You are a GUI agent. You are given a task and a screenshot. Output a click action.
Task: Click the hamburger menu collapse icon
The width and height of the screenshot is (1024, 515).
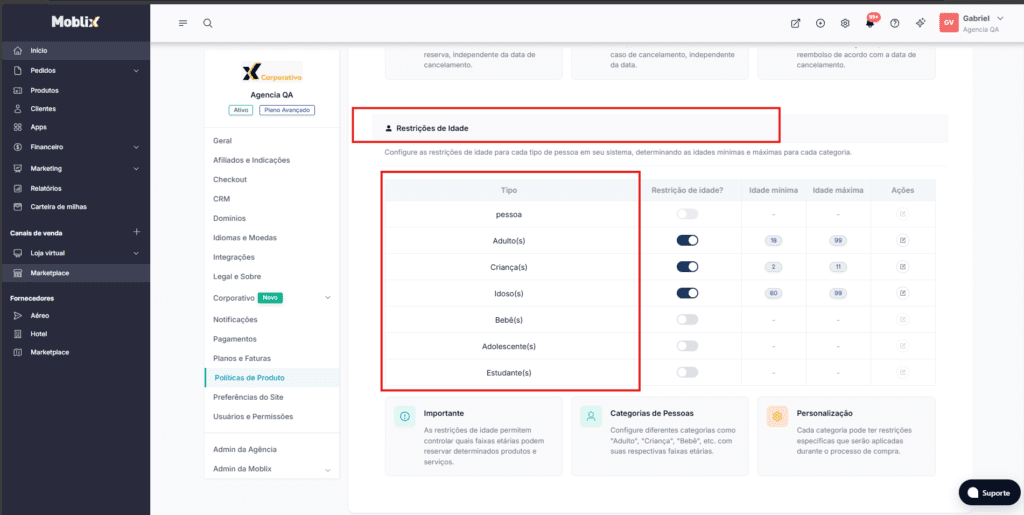point(183,23)
